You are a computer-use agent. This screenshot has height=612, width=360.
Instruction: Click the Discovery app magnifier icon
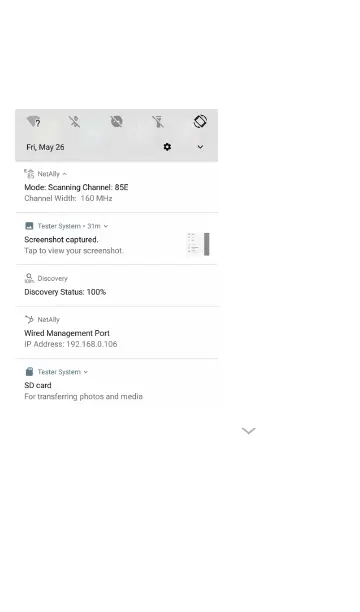pyautogui.click(x=29, y=278)
